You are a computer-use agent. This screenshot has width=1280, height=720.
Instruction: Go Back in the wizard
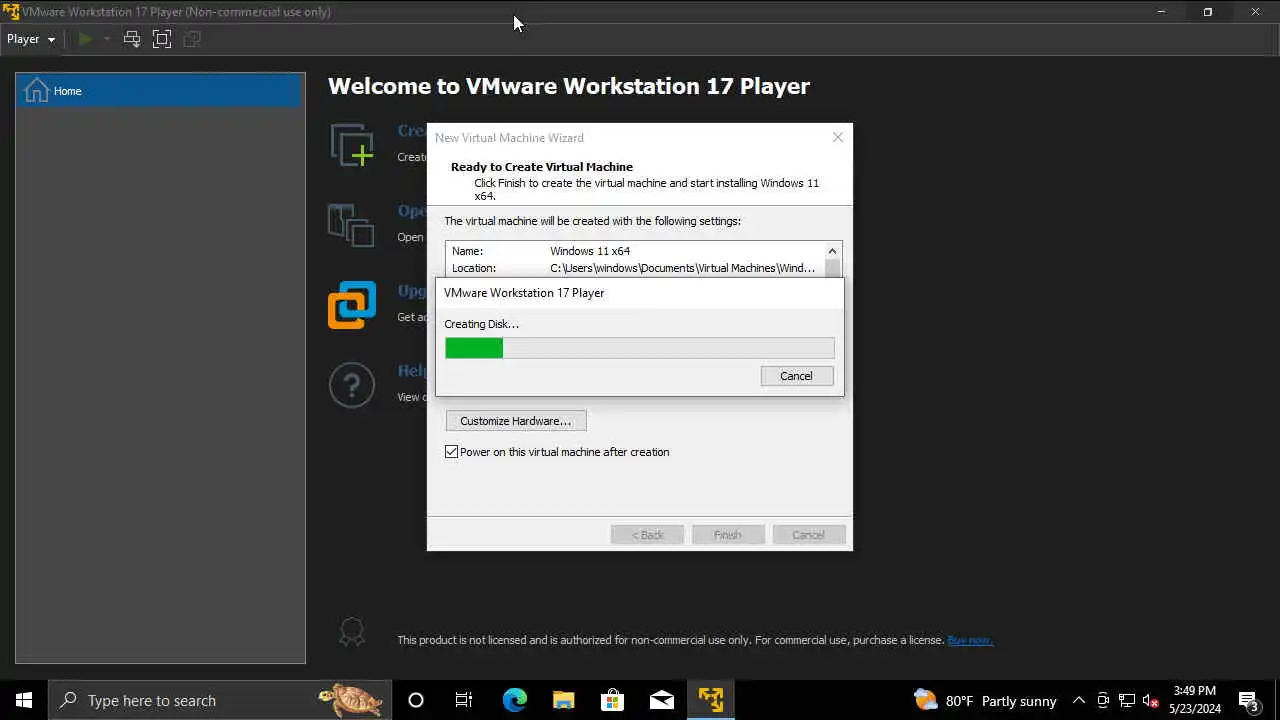tap(647, 535)
